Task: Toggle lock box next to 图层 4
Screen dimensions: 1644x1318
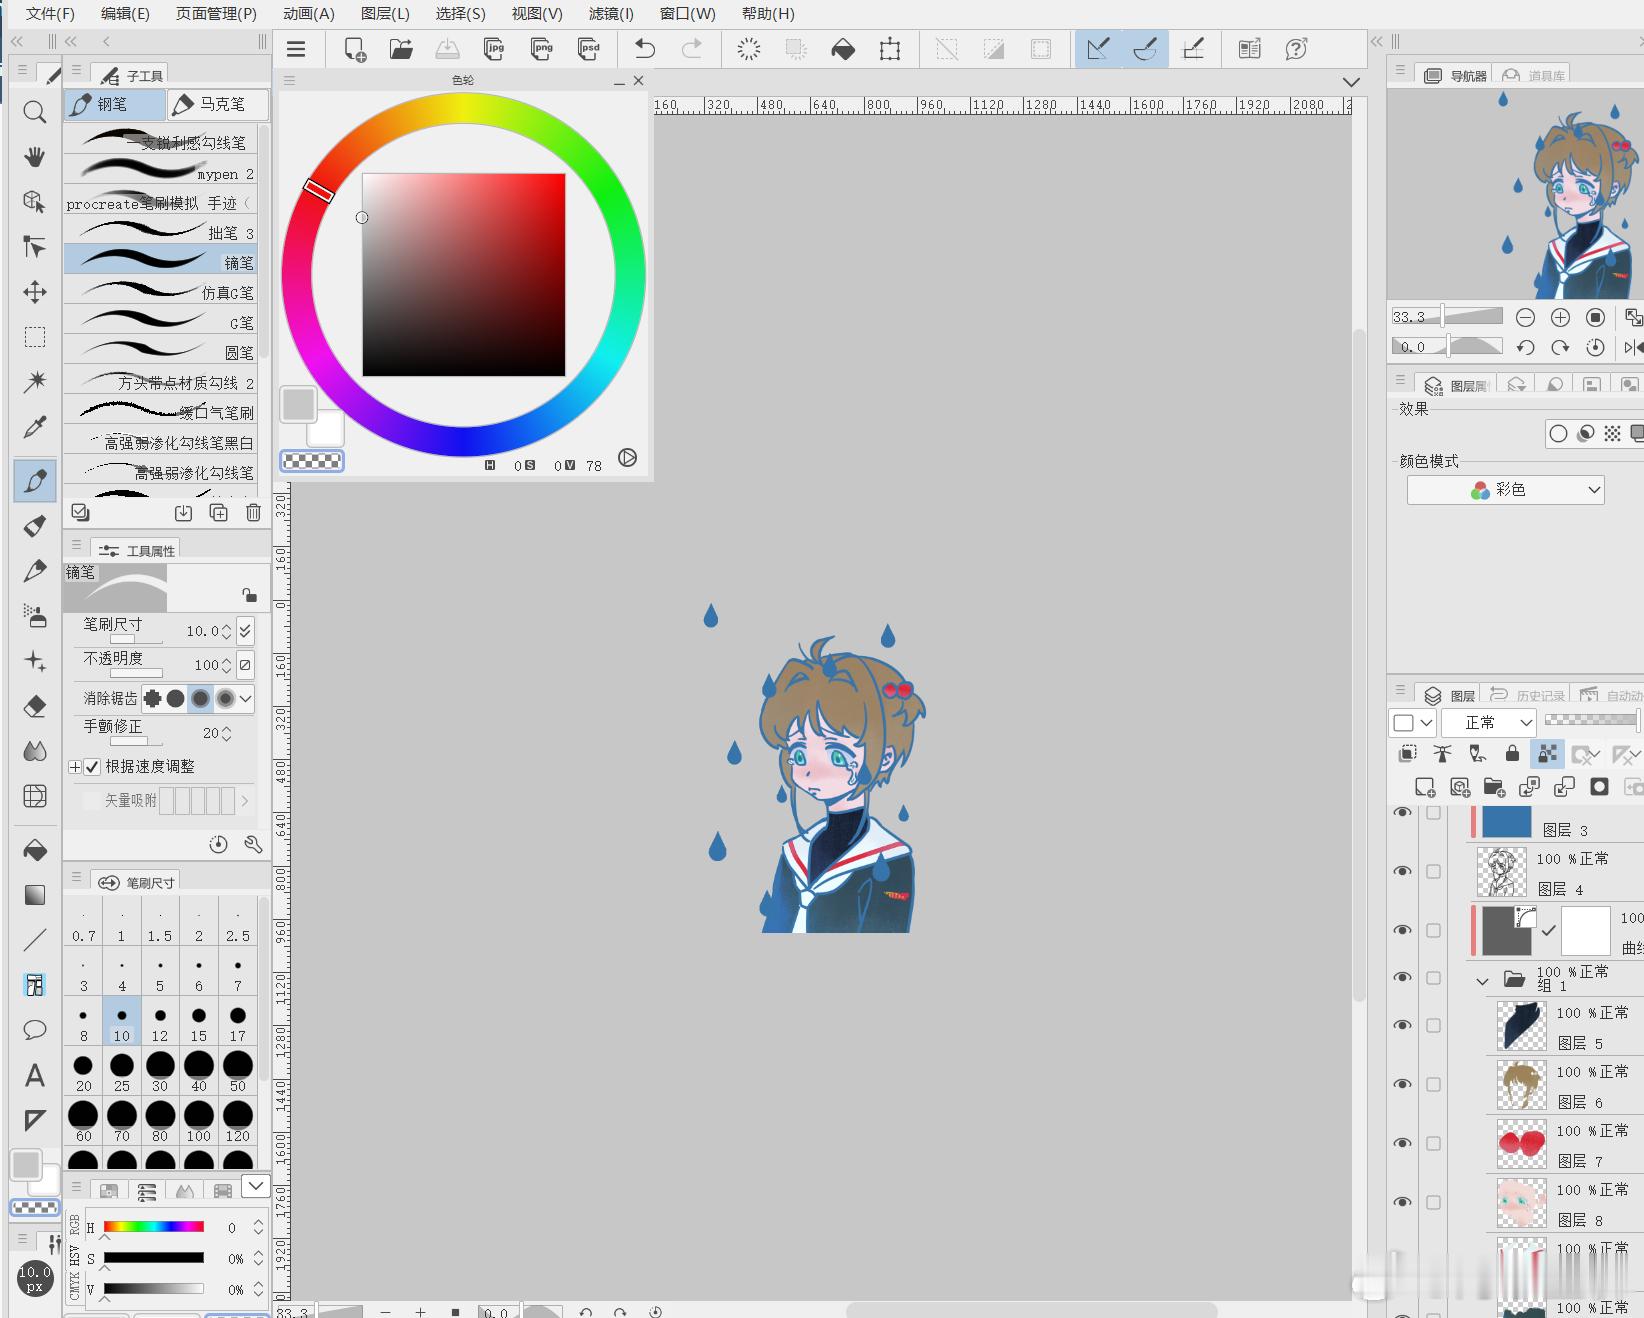Action: click(x=1433, y=871)
